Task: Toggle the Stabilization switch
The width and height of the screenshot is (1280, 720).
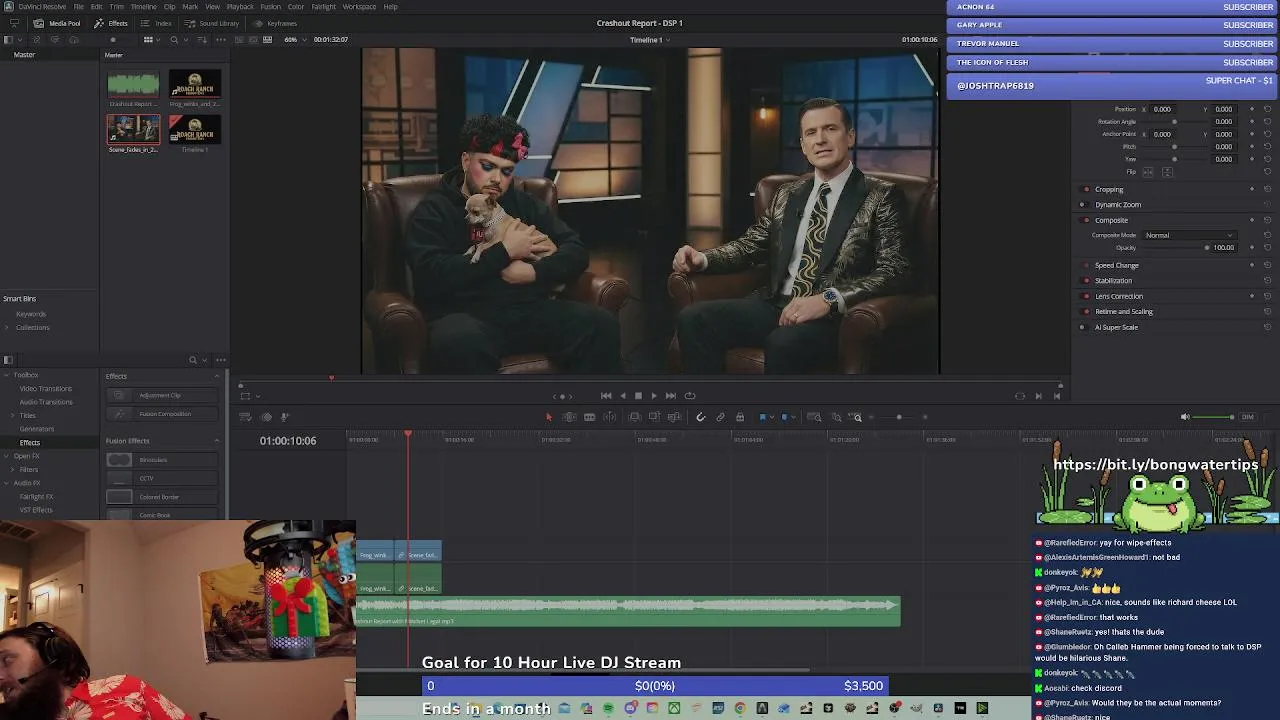Action: click(x=1087, y=281)
